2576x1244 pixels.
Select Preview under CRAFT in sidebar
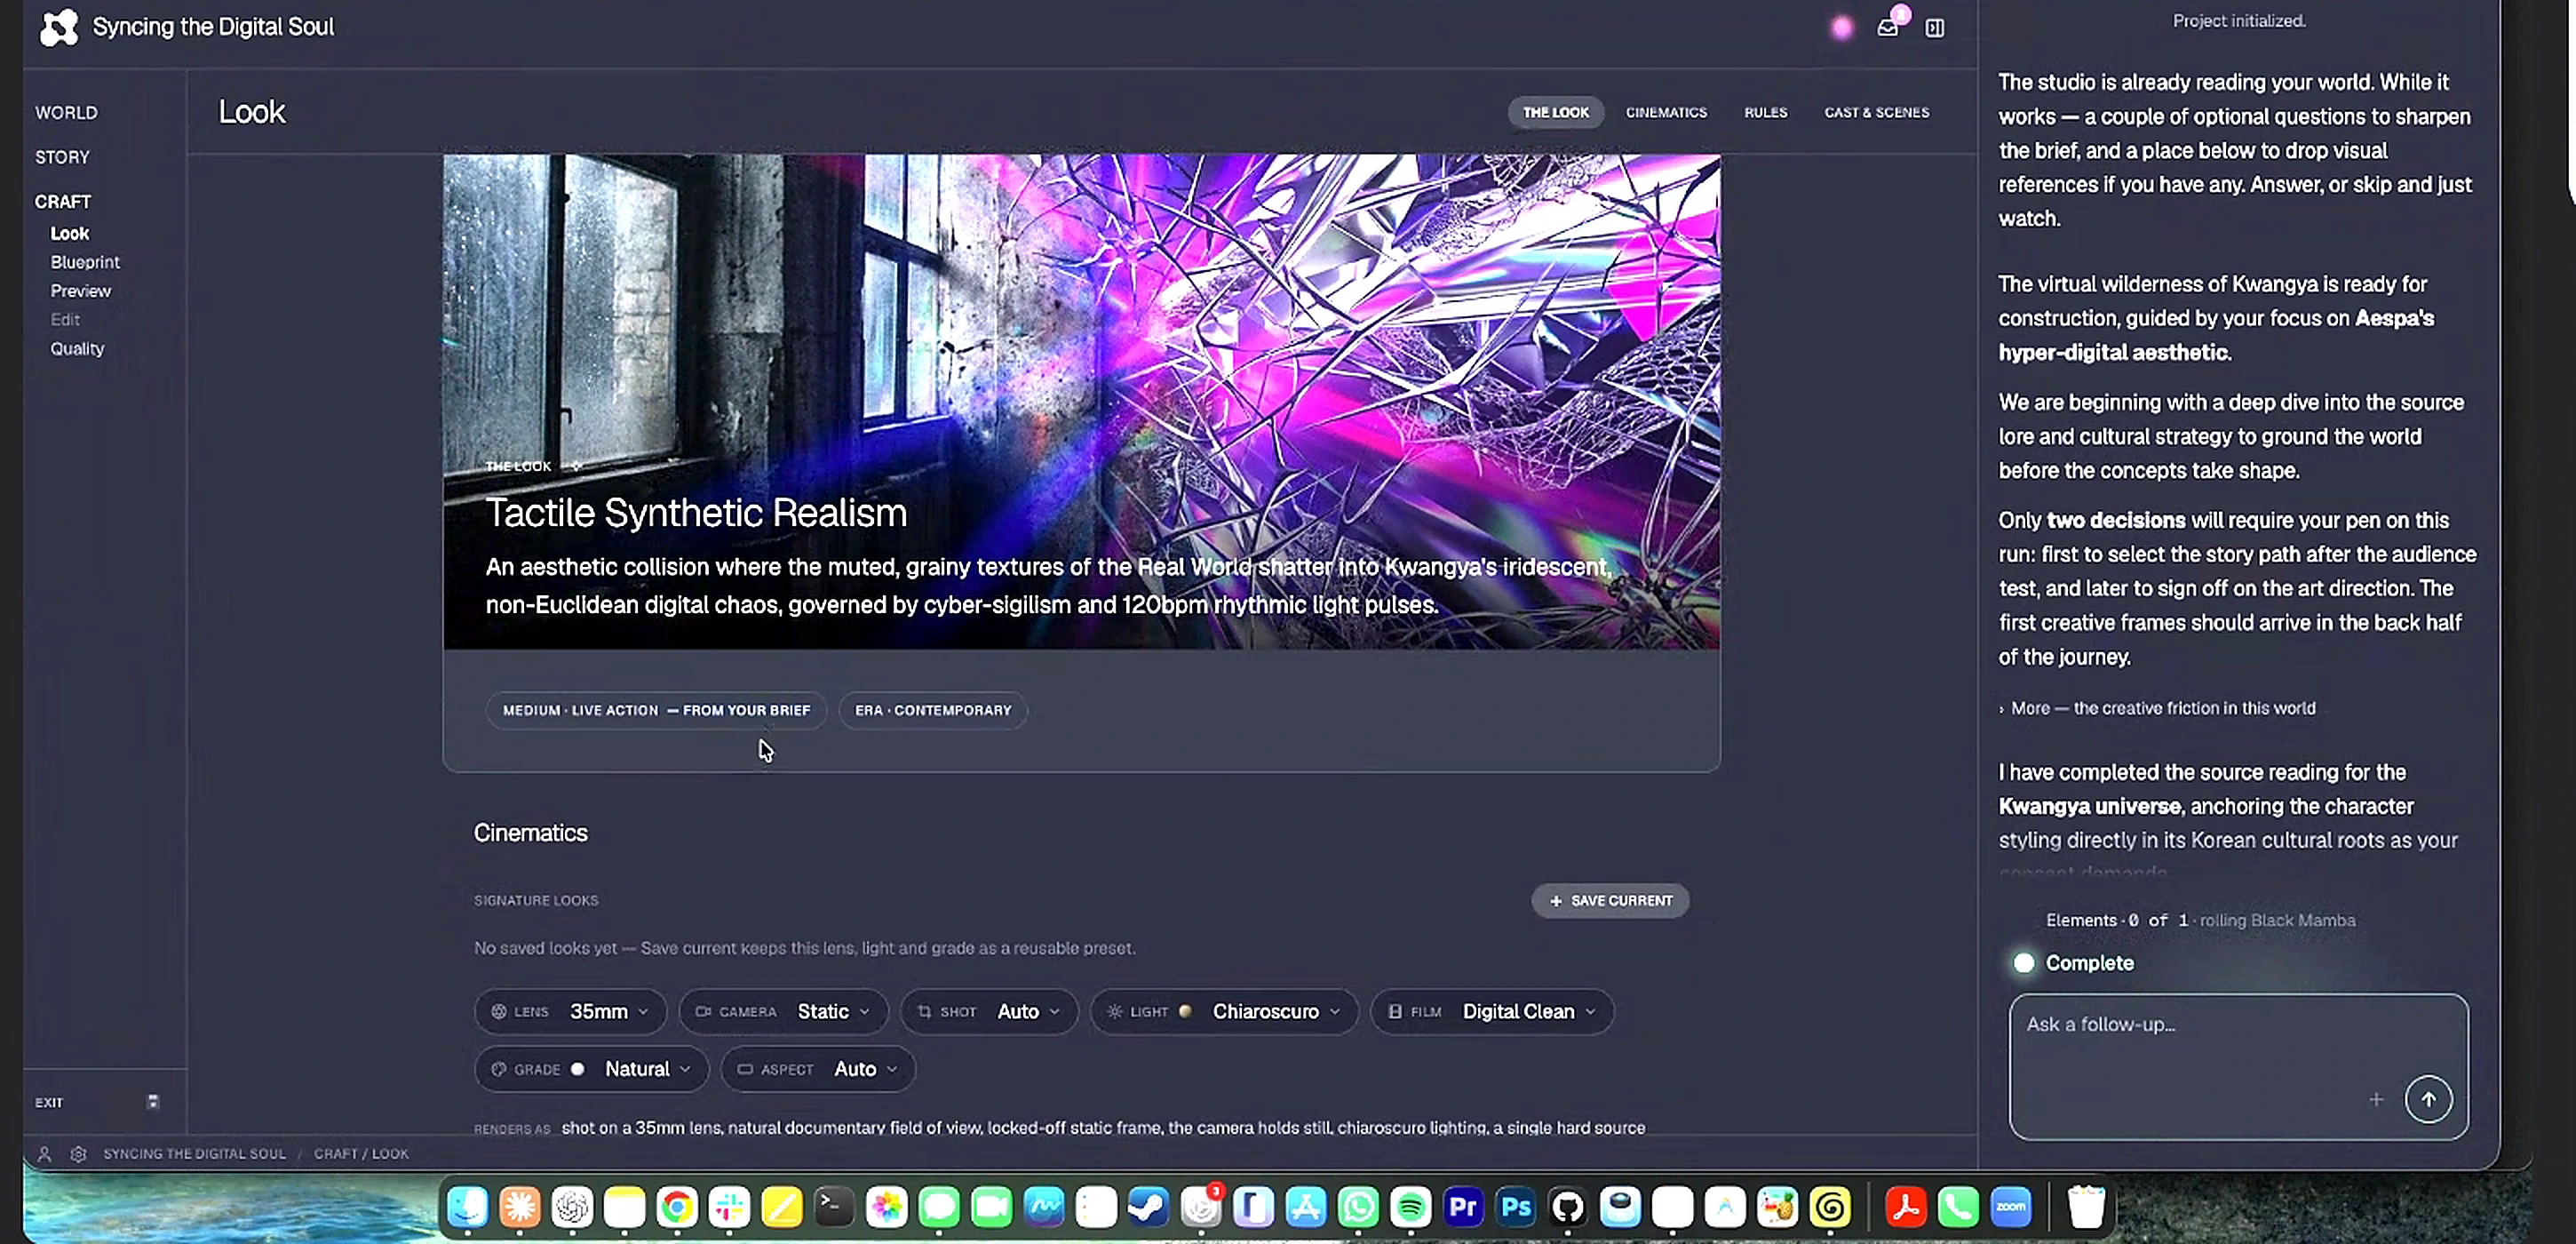[x=81, y=291]
